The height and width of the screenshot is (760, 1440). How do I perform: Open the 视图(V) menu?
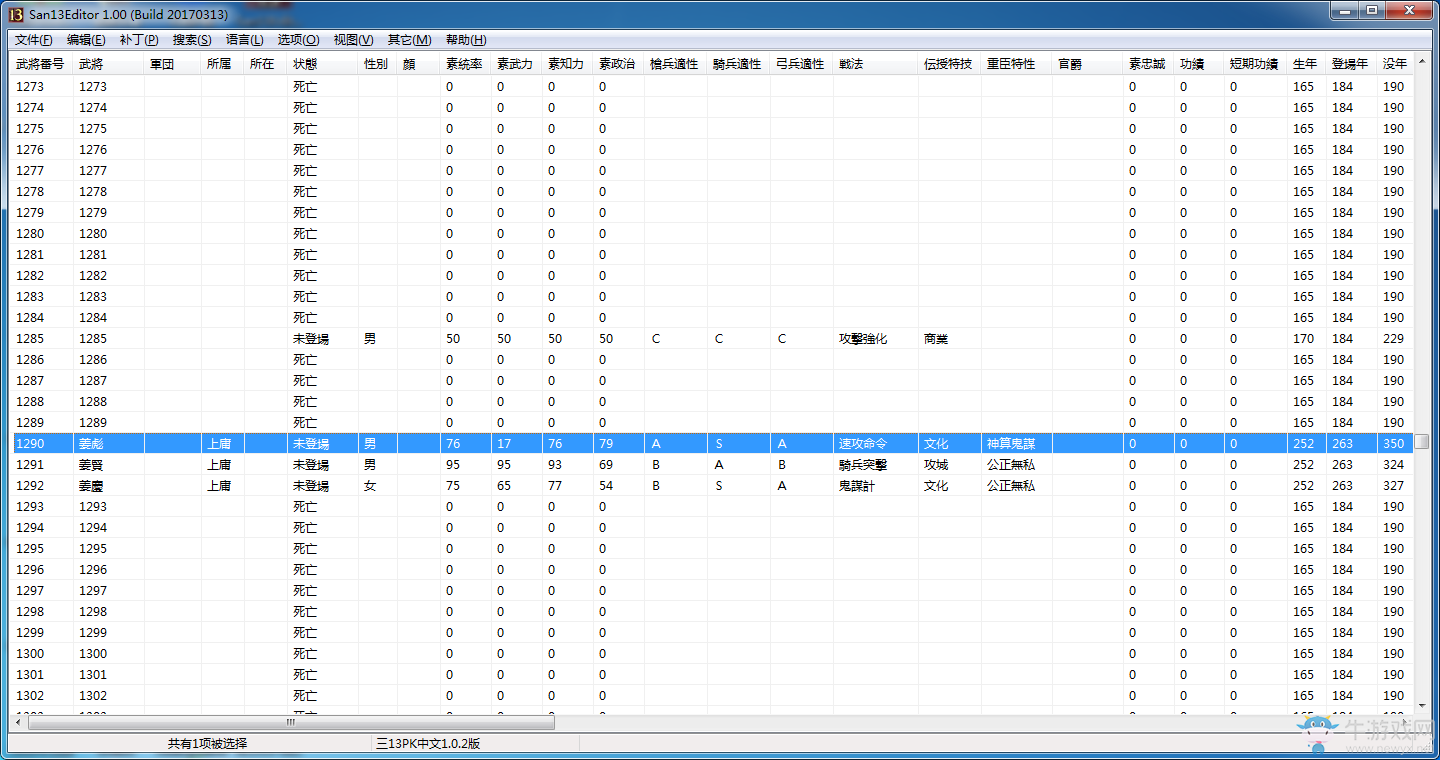[354, 40]
